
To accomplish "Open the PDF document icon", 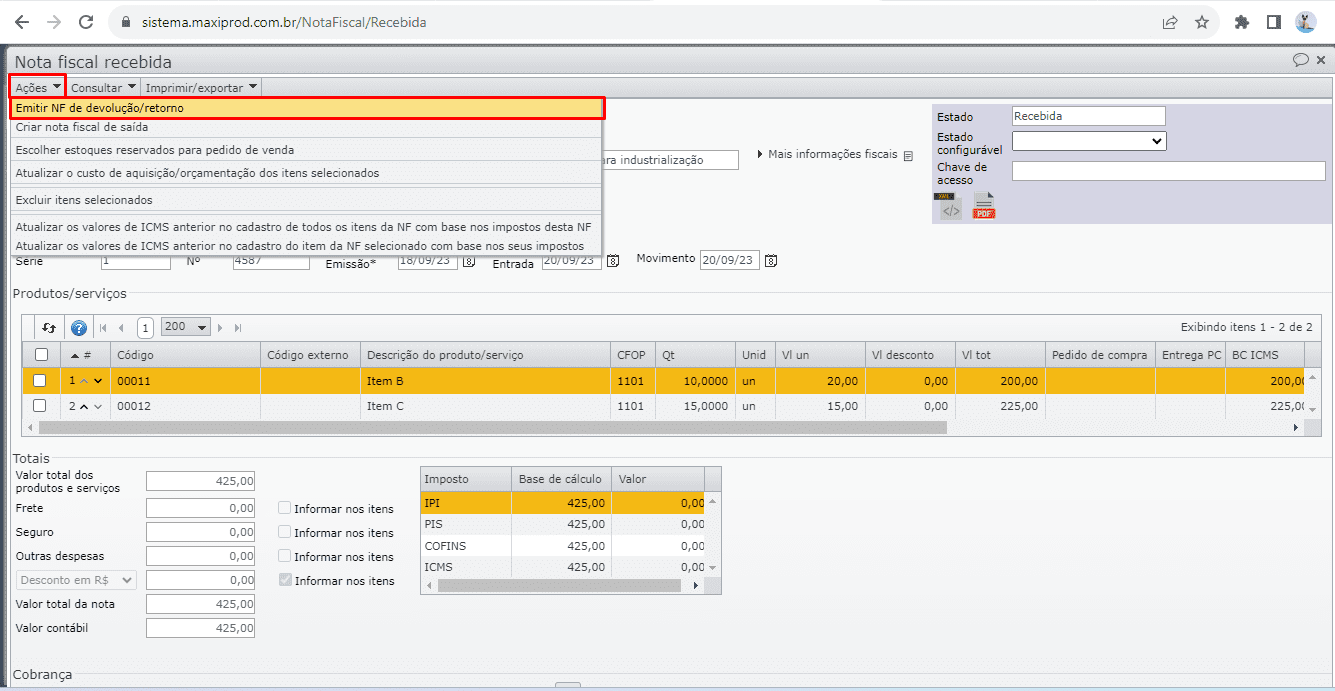I will click(x=984, y=206).
